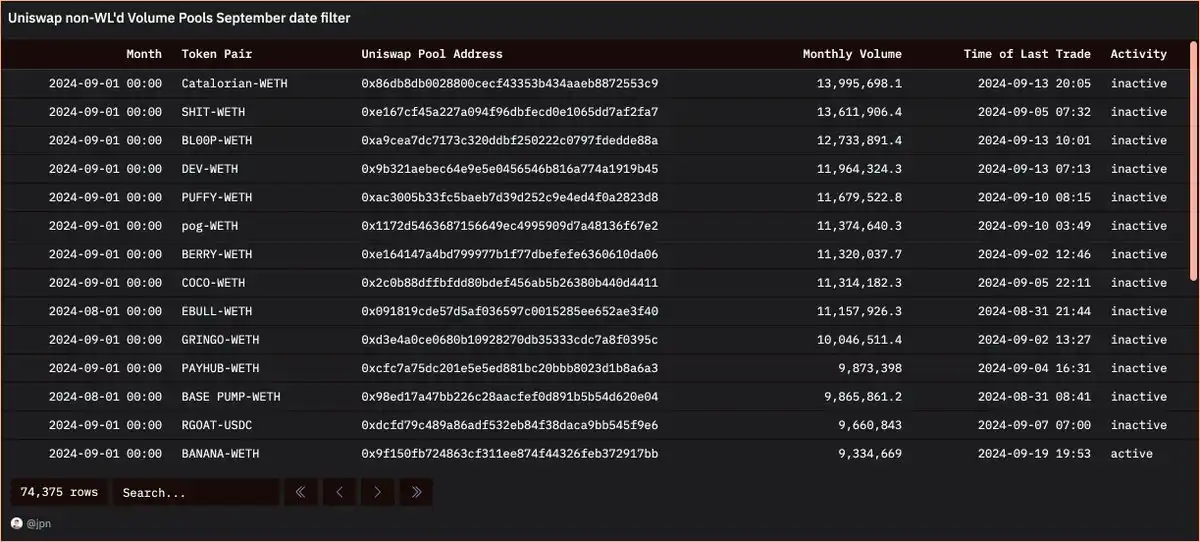Select the RGOAT-USDC token pair cell
The width and height of the screenshot is (1200, 542).
pyautogui.click(x=220, y=425)
